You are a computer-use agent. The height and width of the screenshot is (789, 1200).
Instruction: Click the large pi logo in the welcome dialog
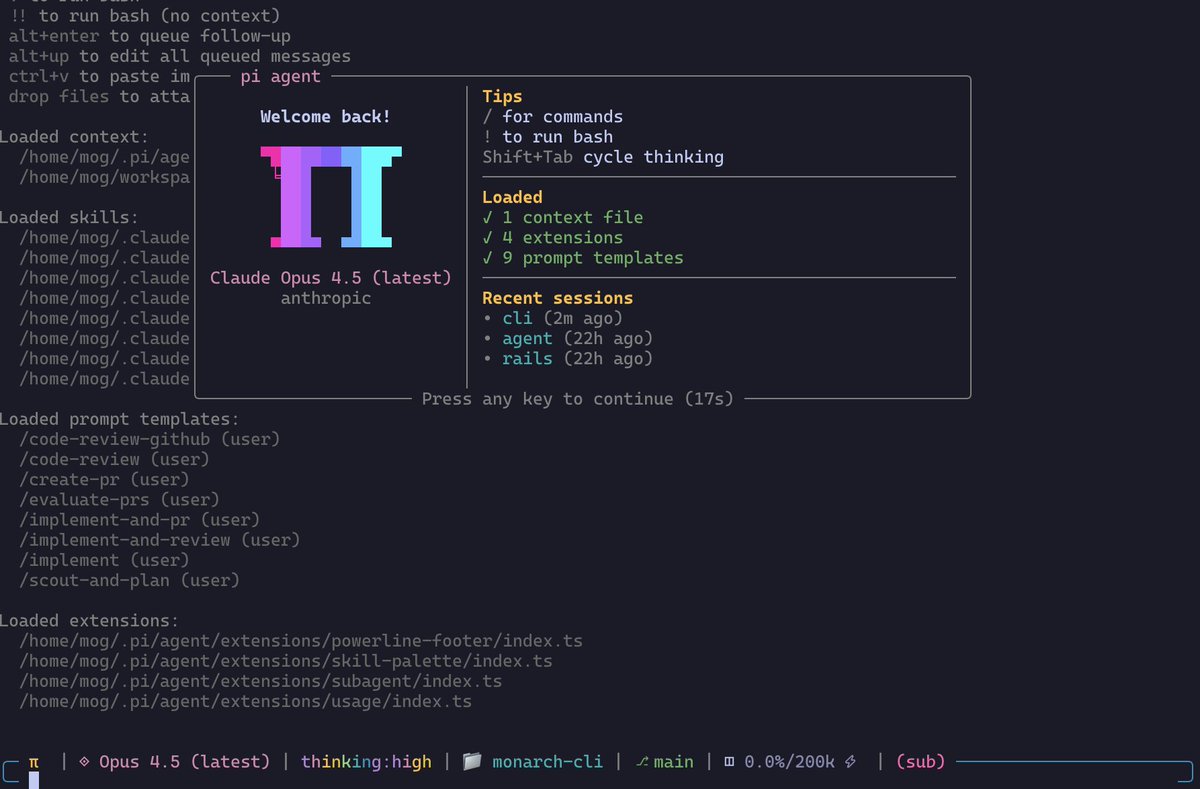pos(331,197)
